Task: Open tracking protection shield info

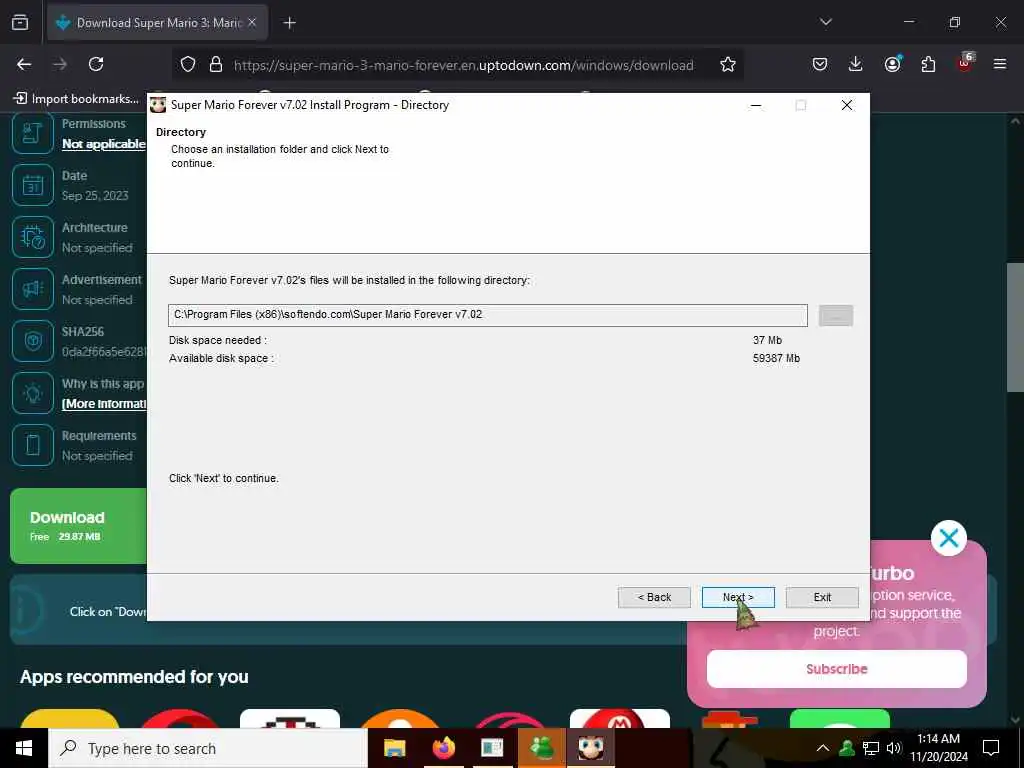Action: click(188, 64)
